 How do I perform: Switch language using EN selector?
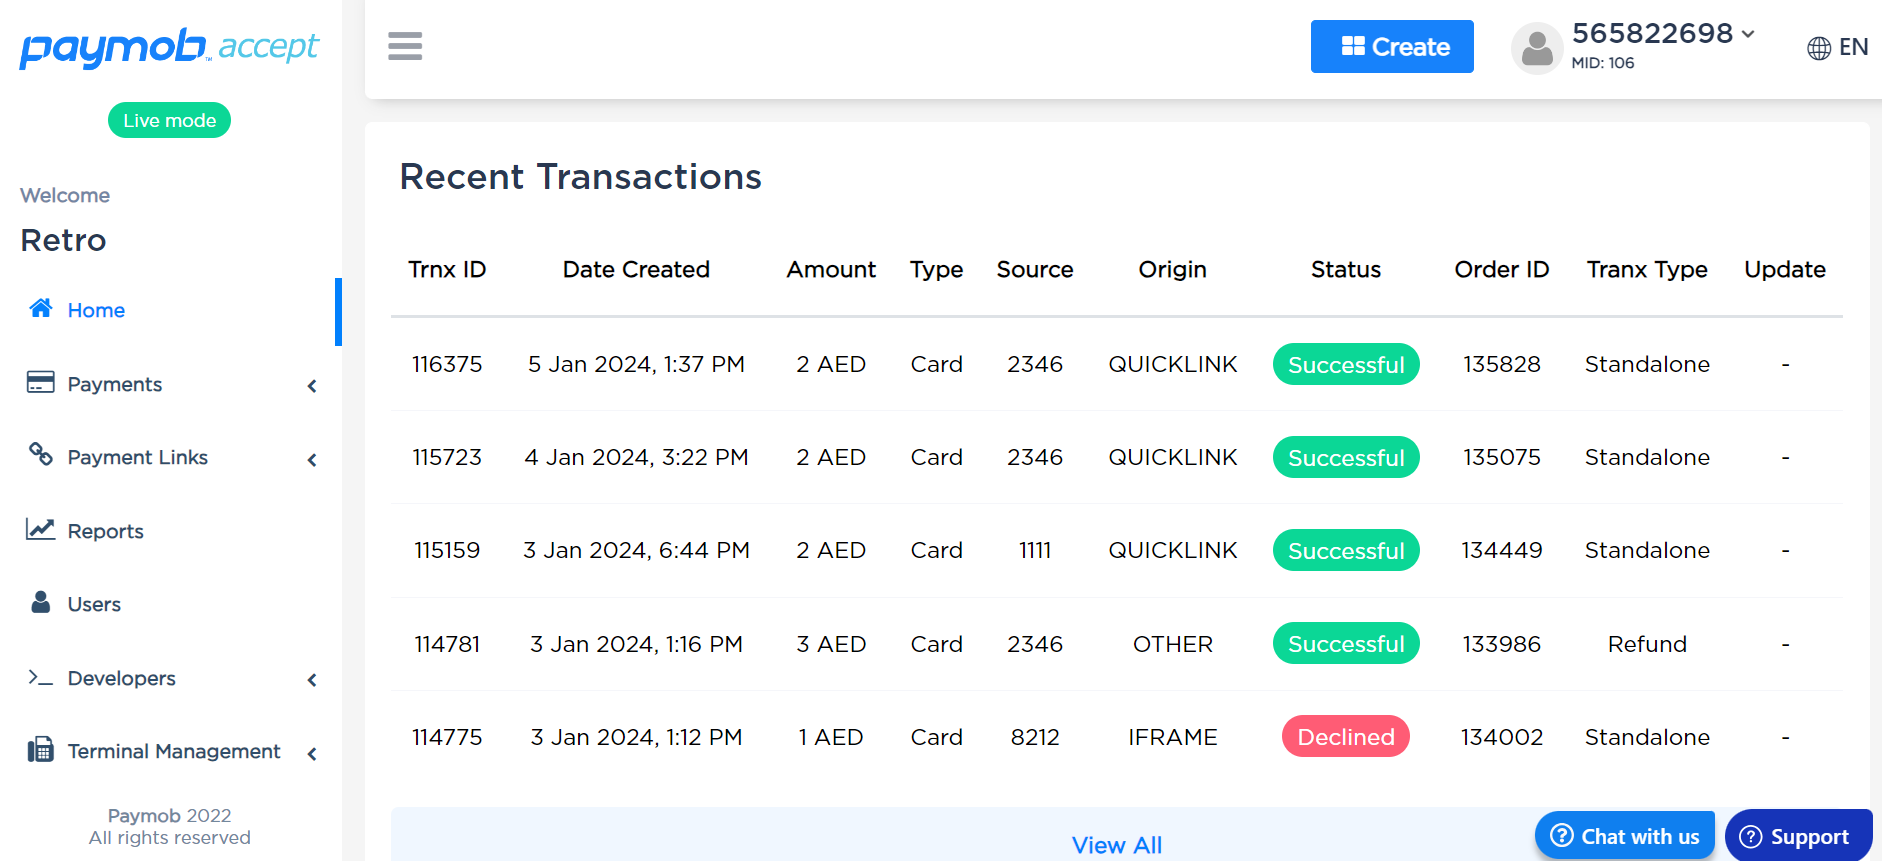(1837, 47)
